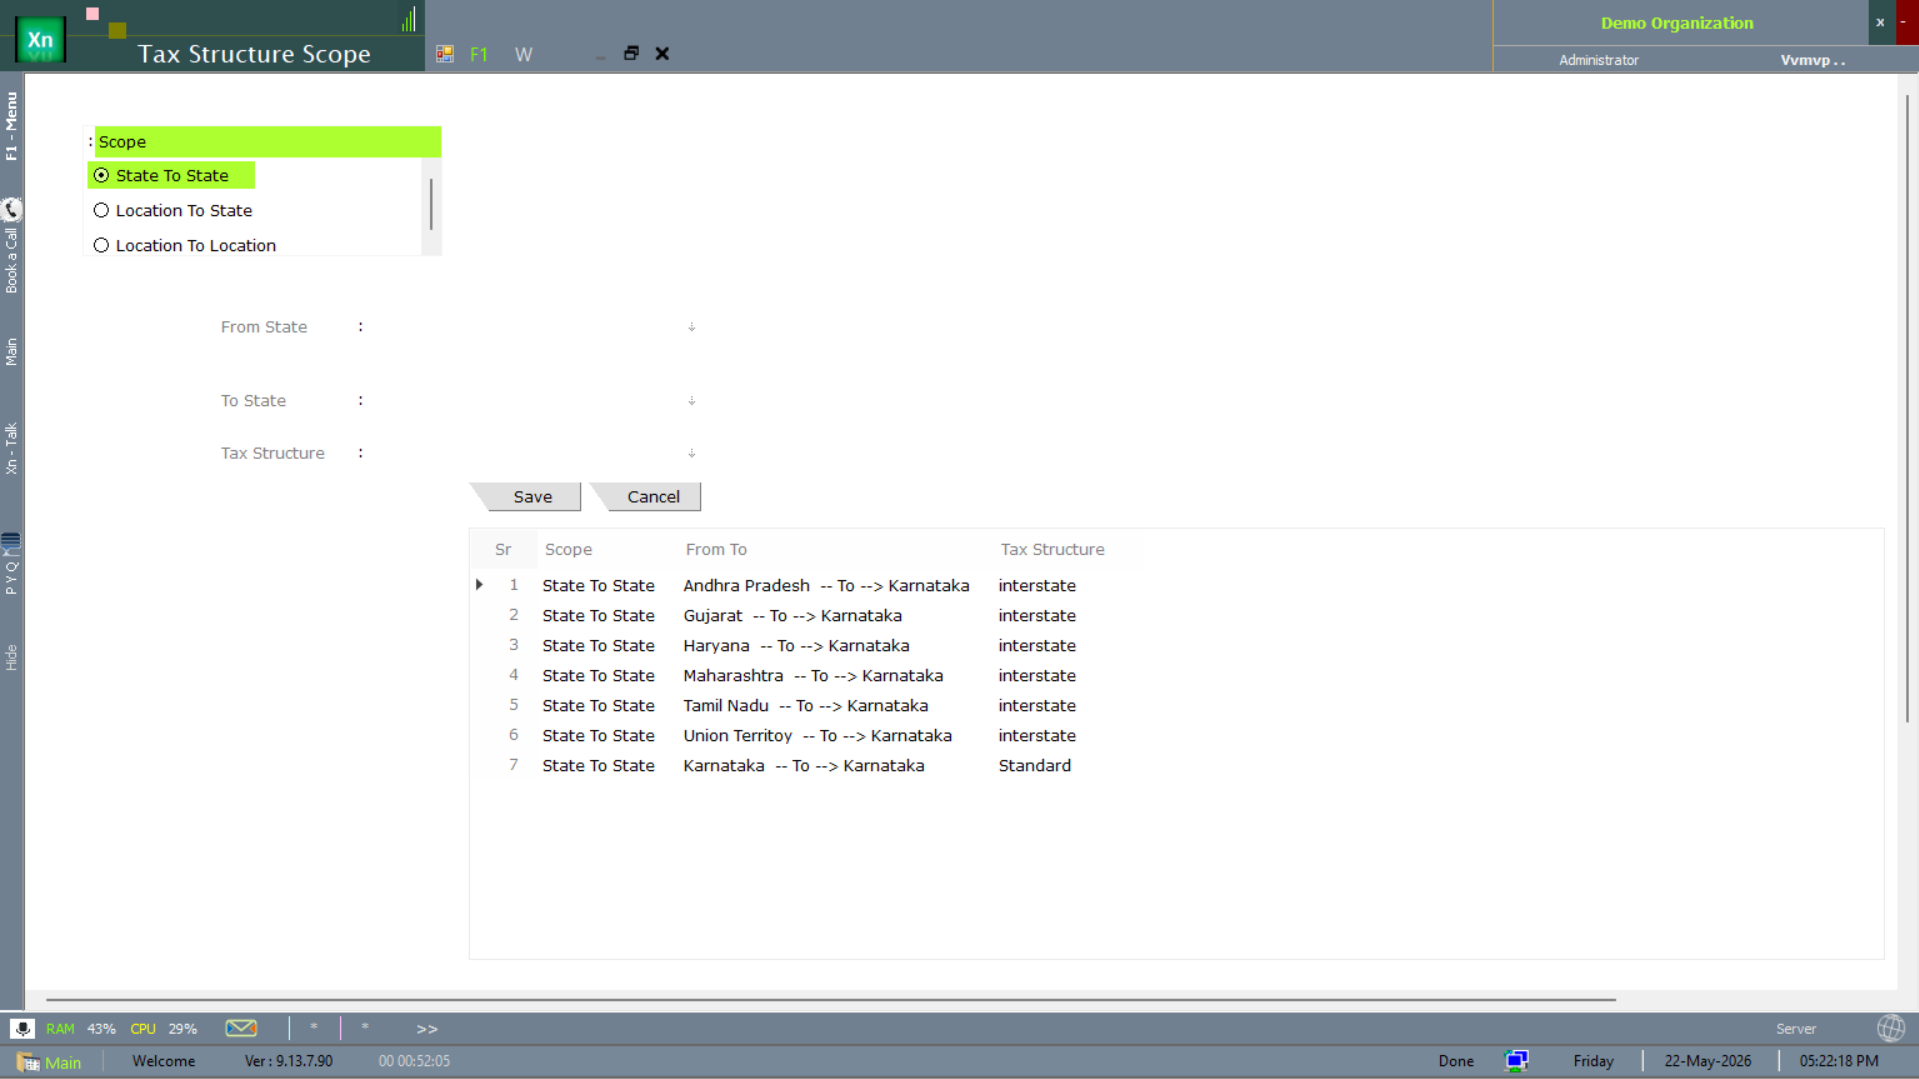This screenshot has height=1079, width=1919.
Task: Click the Main folder icon at bottom left
Action: pos(28,1062)
